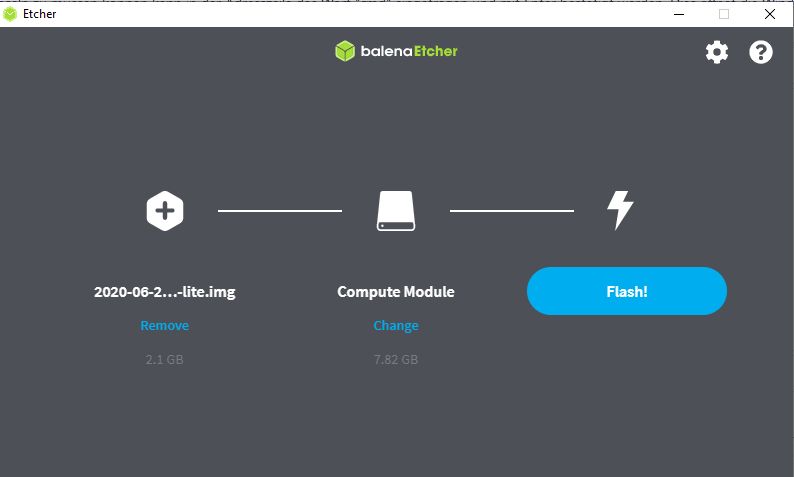Image resolution: width=794 pixels, height=477 pixels.
Task: Remove the selected image file
Action: tap(165, 325)
